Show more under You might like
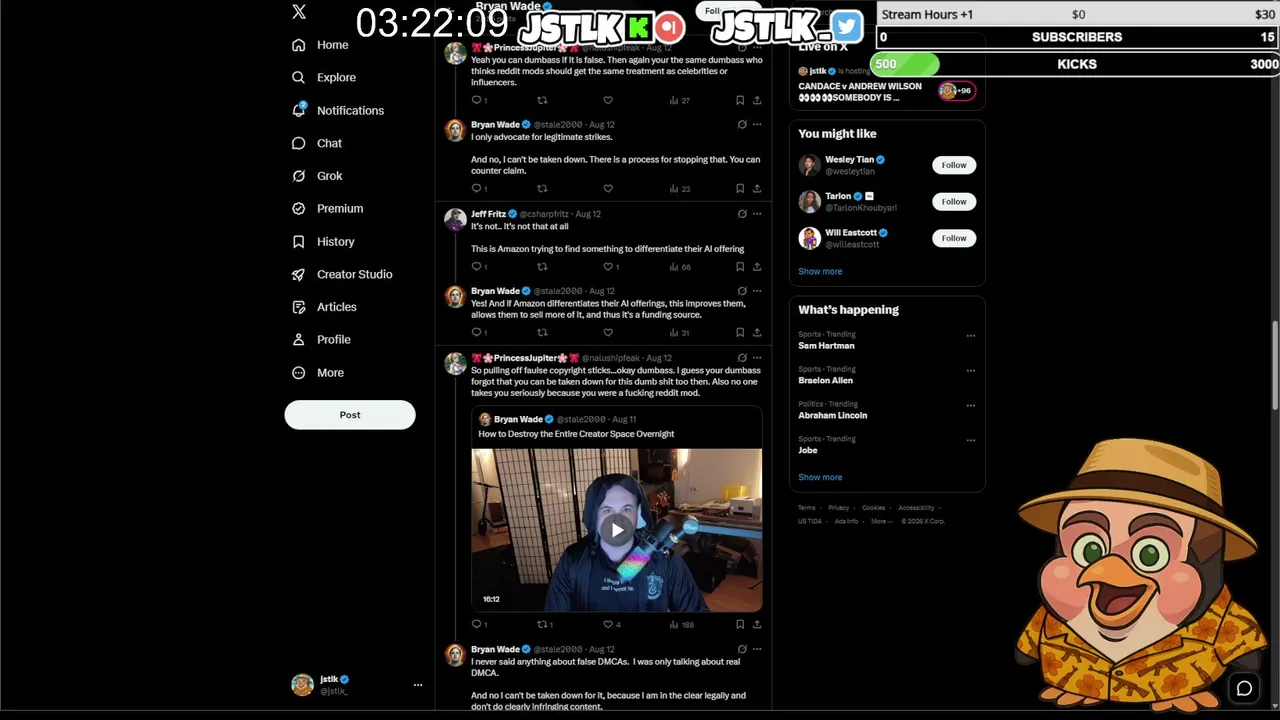The image size is (1280, 720). pyautogui.click(x=820, y=272)
